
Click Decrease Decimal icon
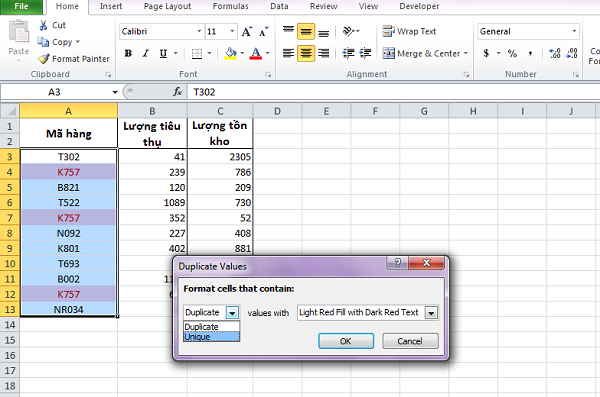[x=572, y=53]
